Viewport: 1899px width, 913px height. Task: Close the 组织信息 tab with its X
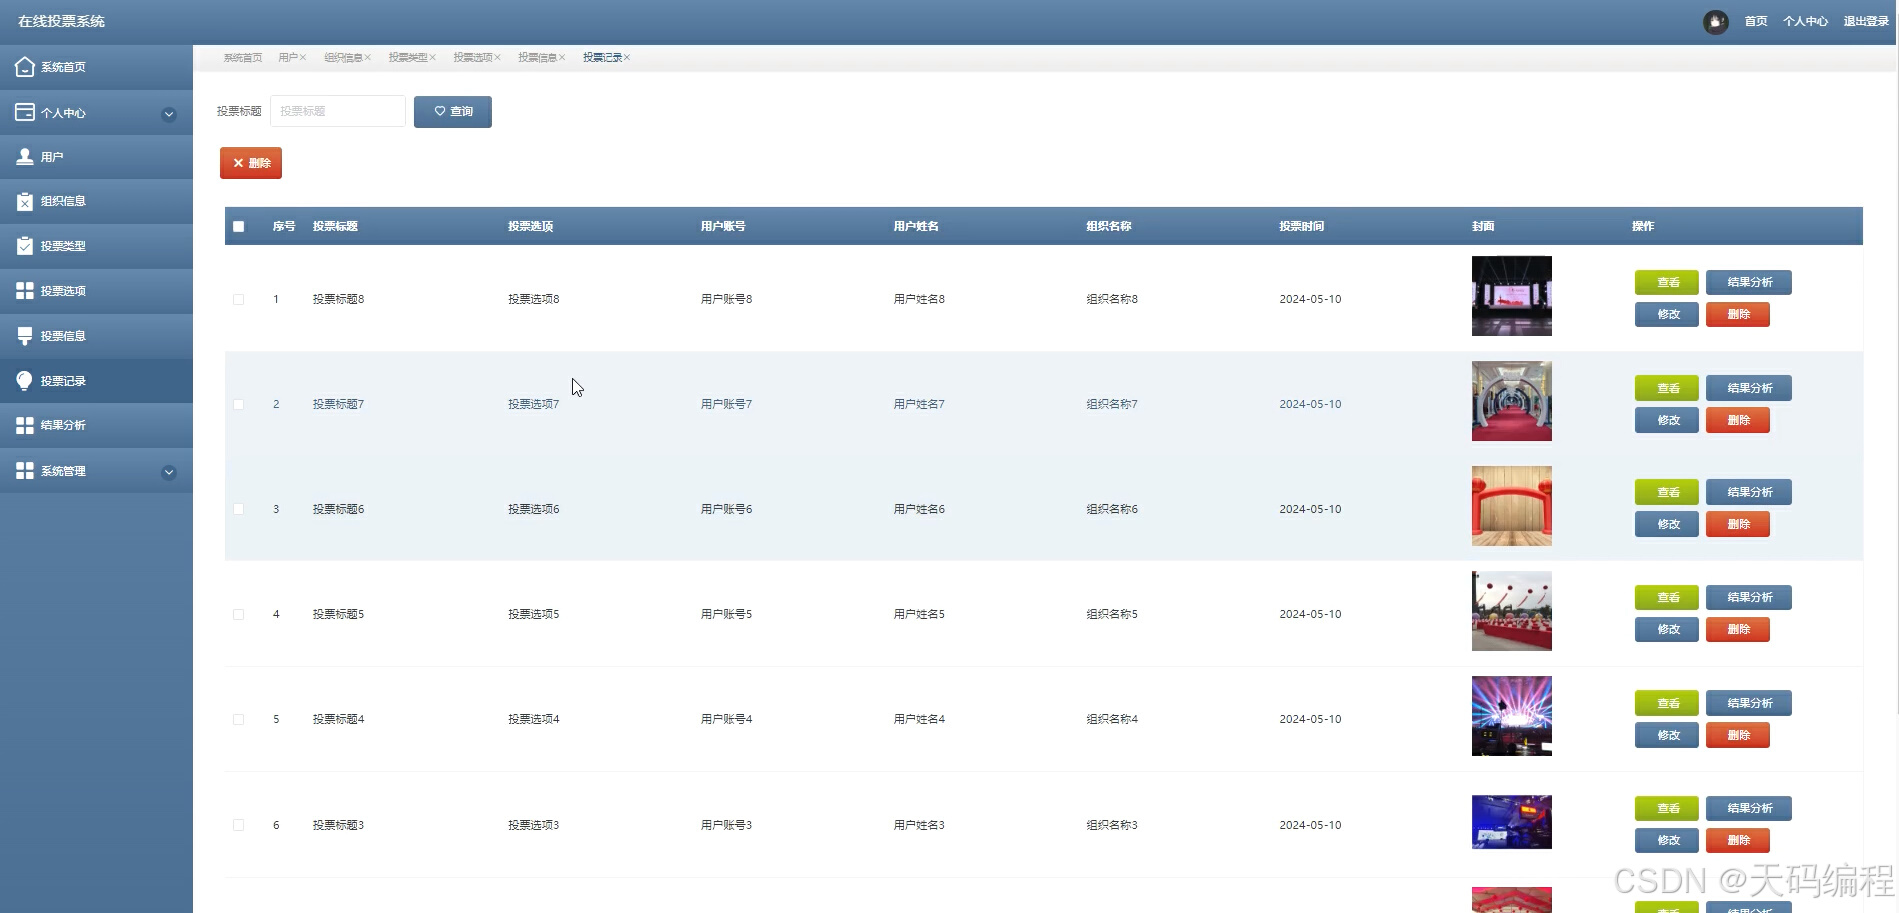[368, 58]
